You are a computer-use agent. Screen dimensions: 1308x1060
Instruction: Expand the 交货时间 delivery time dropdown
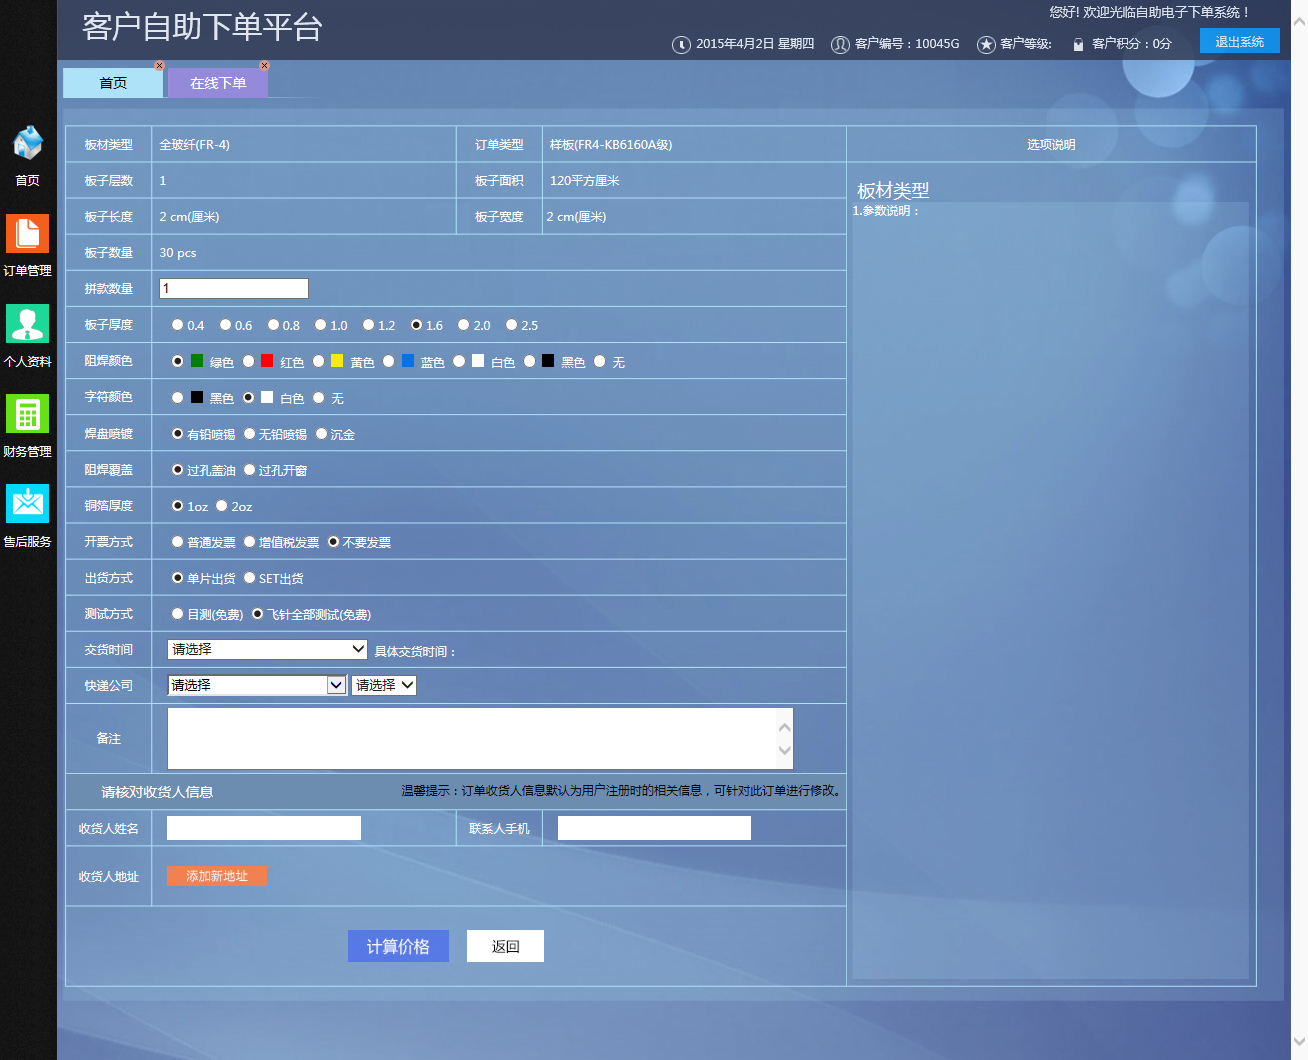267,650
